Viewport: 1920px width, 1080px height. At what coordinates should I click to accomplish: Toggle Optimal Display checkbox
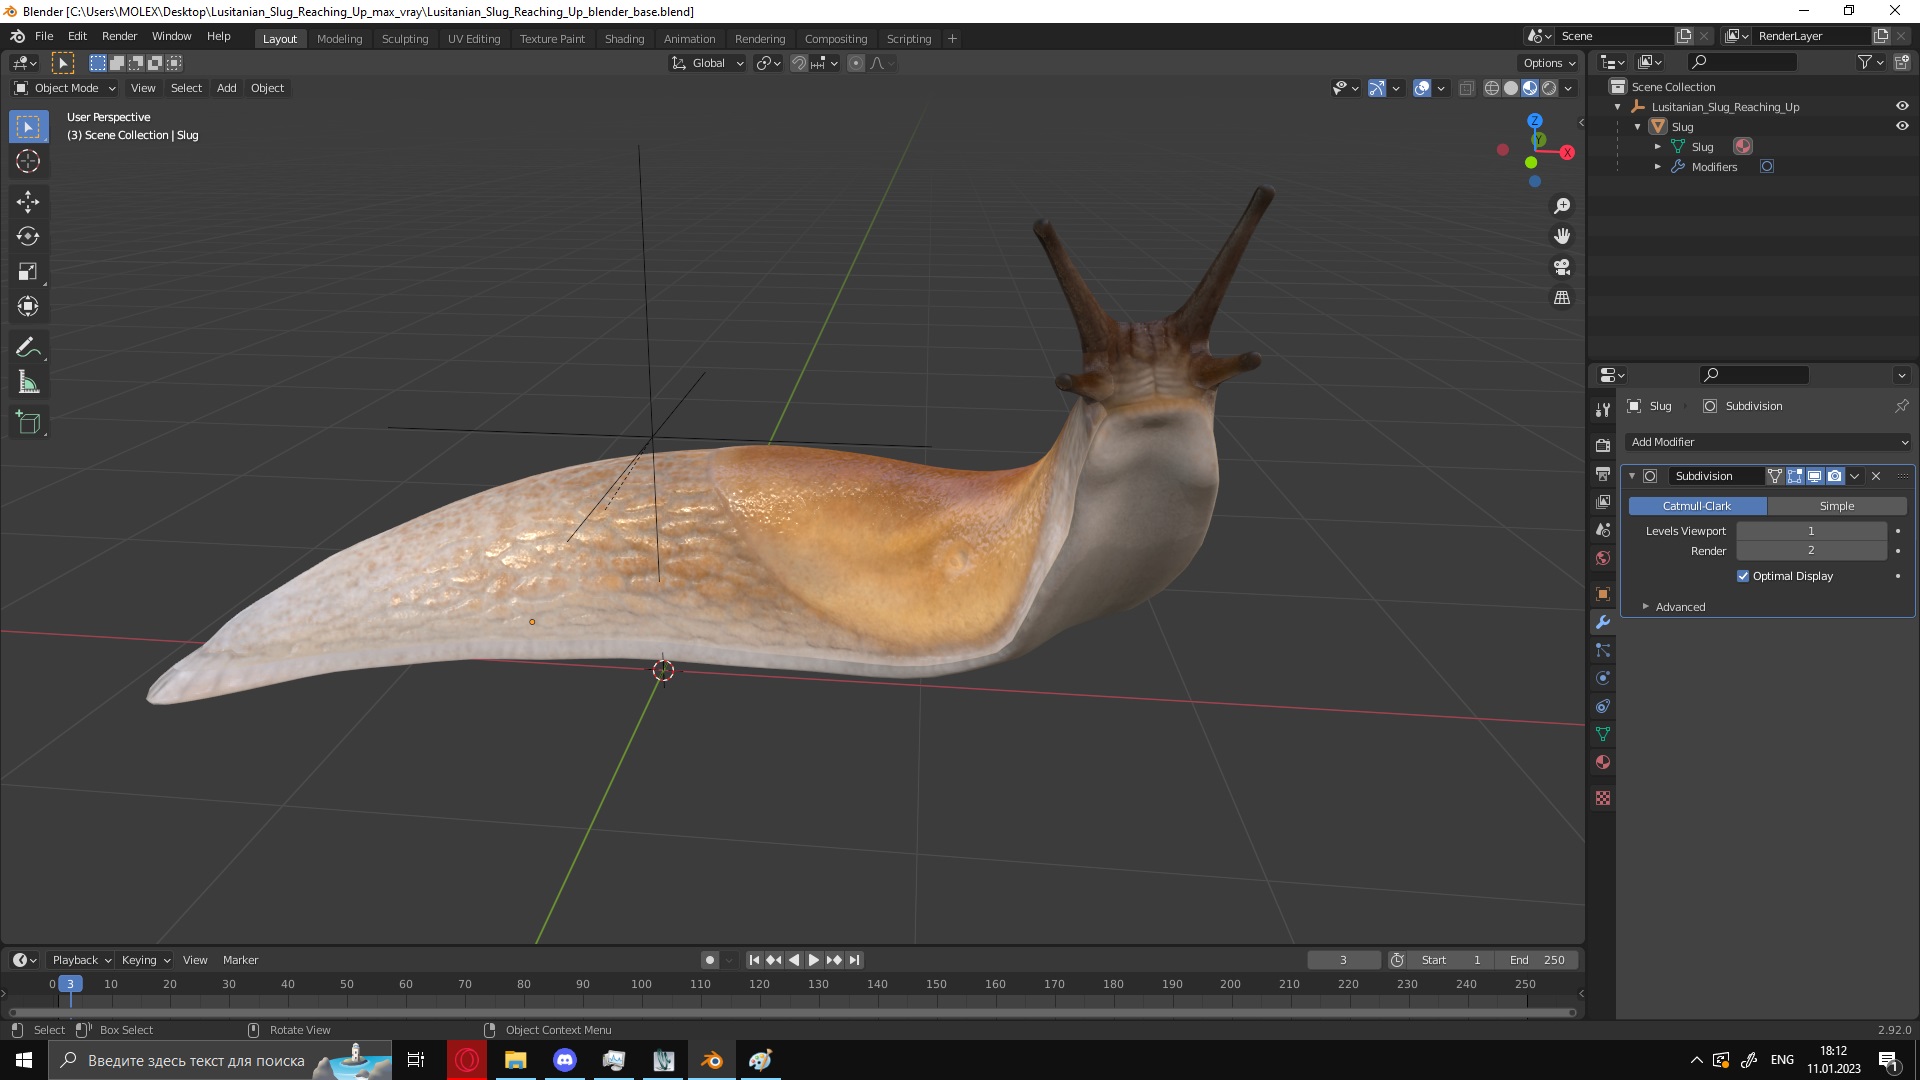tap(1743, 576)
